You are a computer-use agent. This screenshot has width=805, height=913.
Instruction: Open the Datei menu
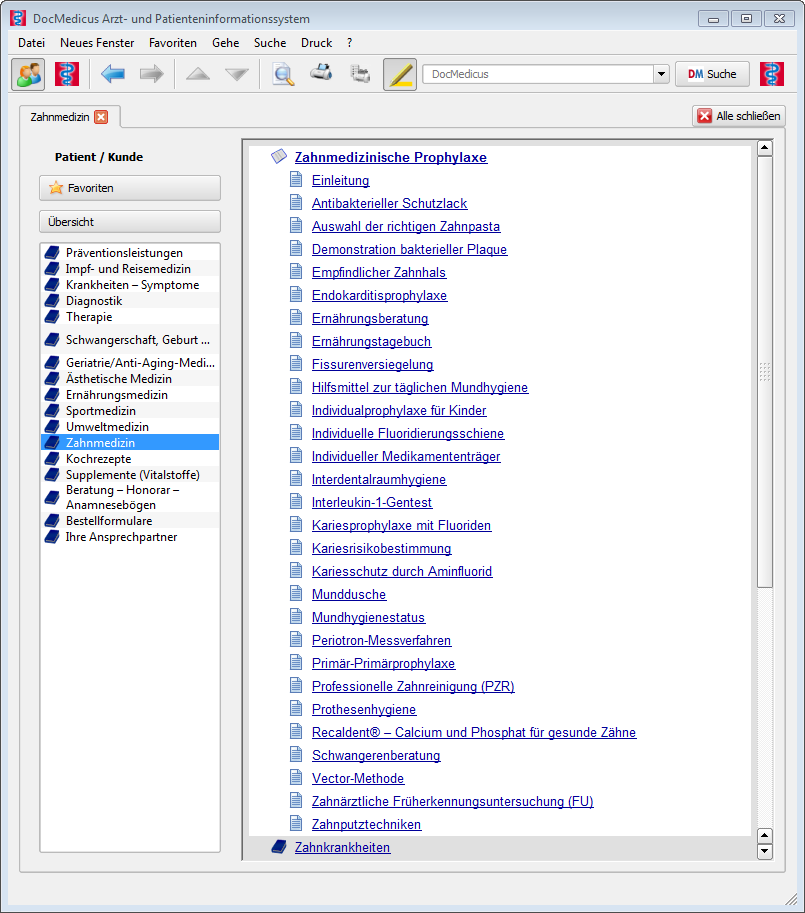click(x=31, y=43)
